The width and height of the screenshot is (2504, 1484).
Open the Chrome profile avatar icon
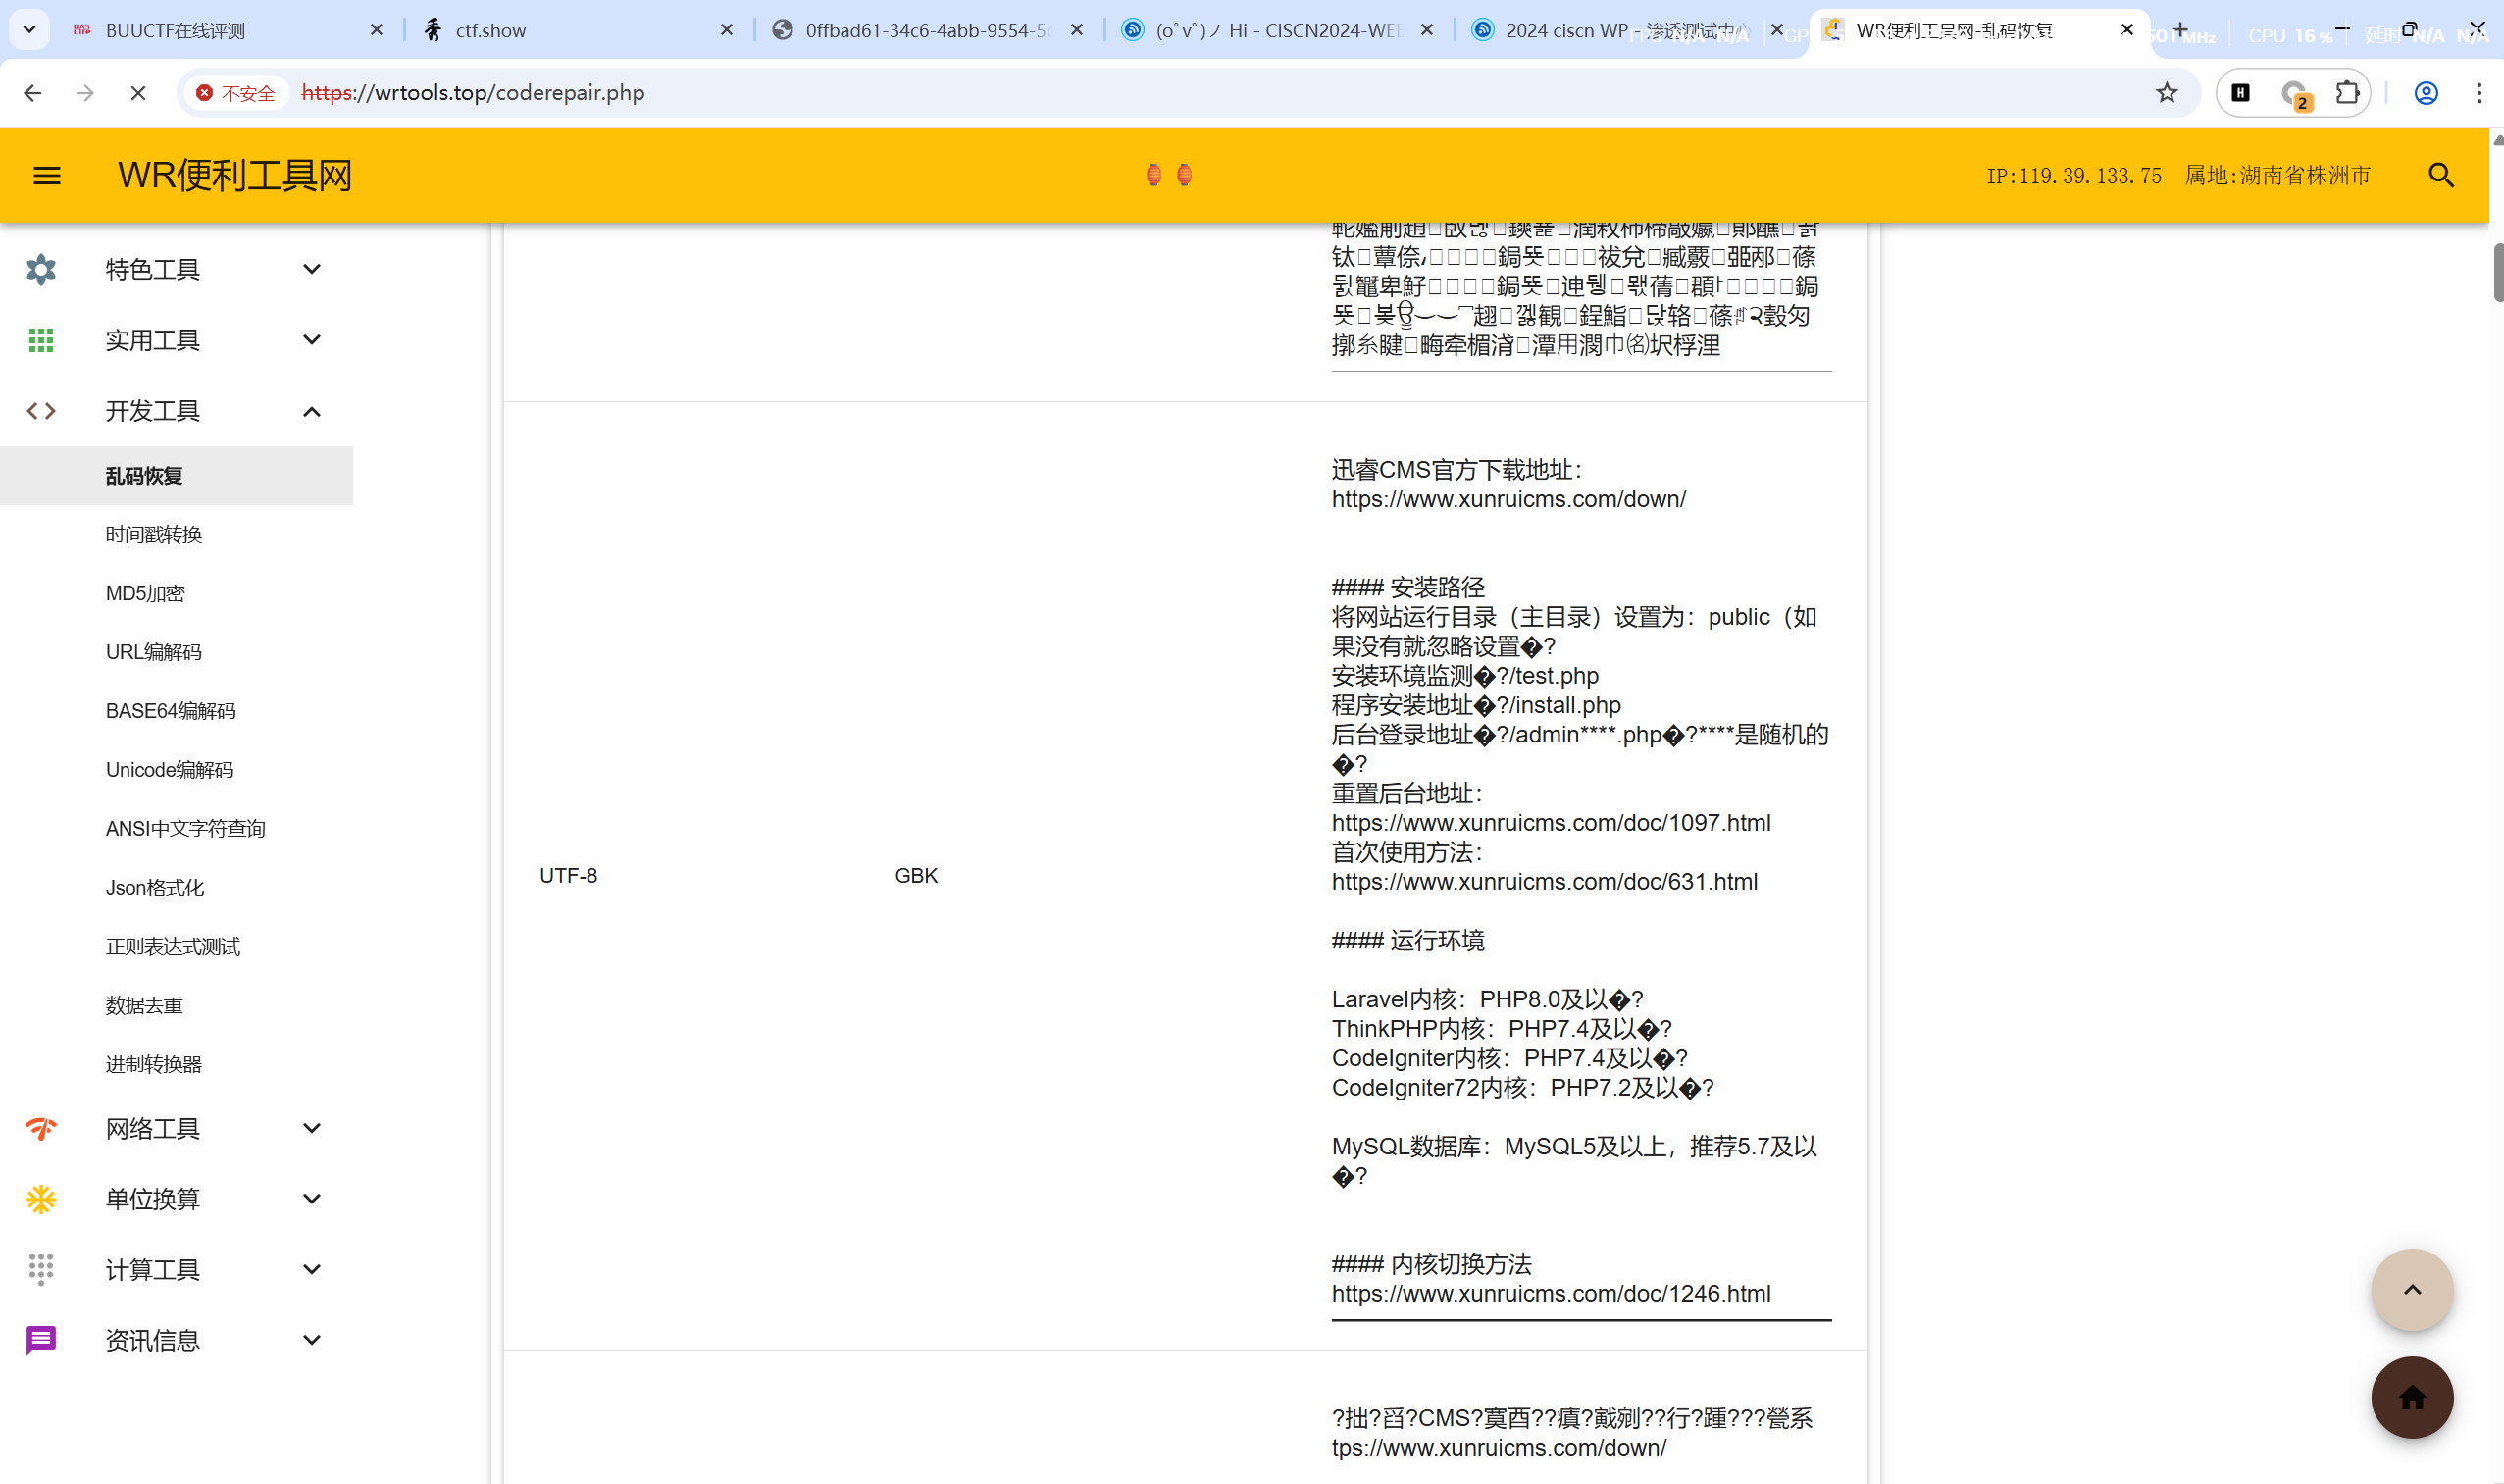point(2425,93)
